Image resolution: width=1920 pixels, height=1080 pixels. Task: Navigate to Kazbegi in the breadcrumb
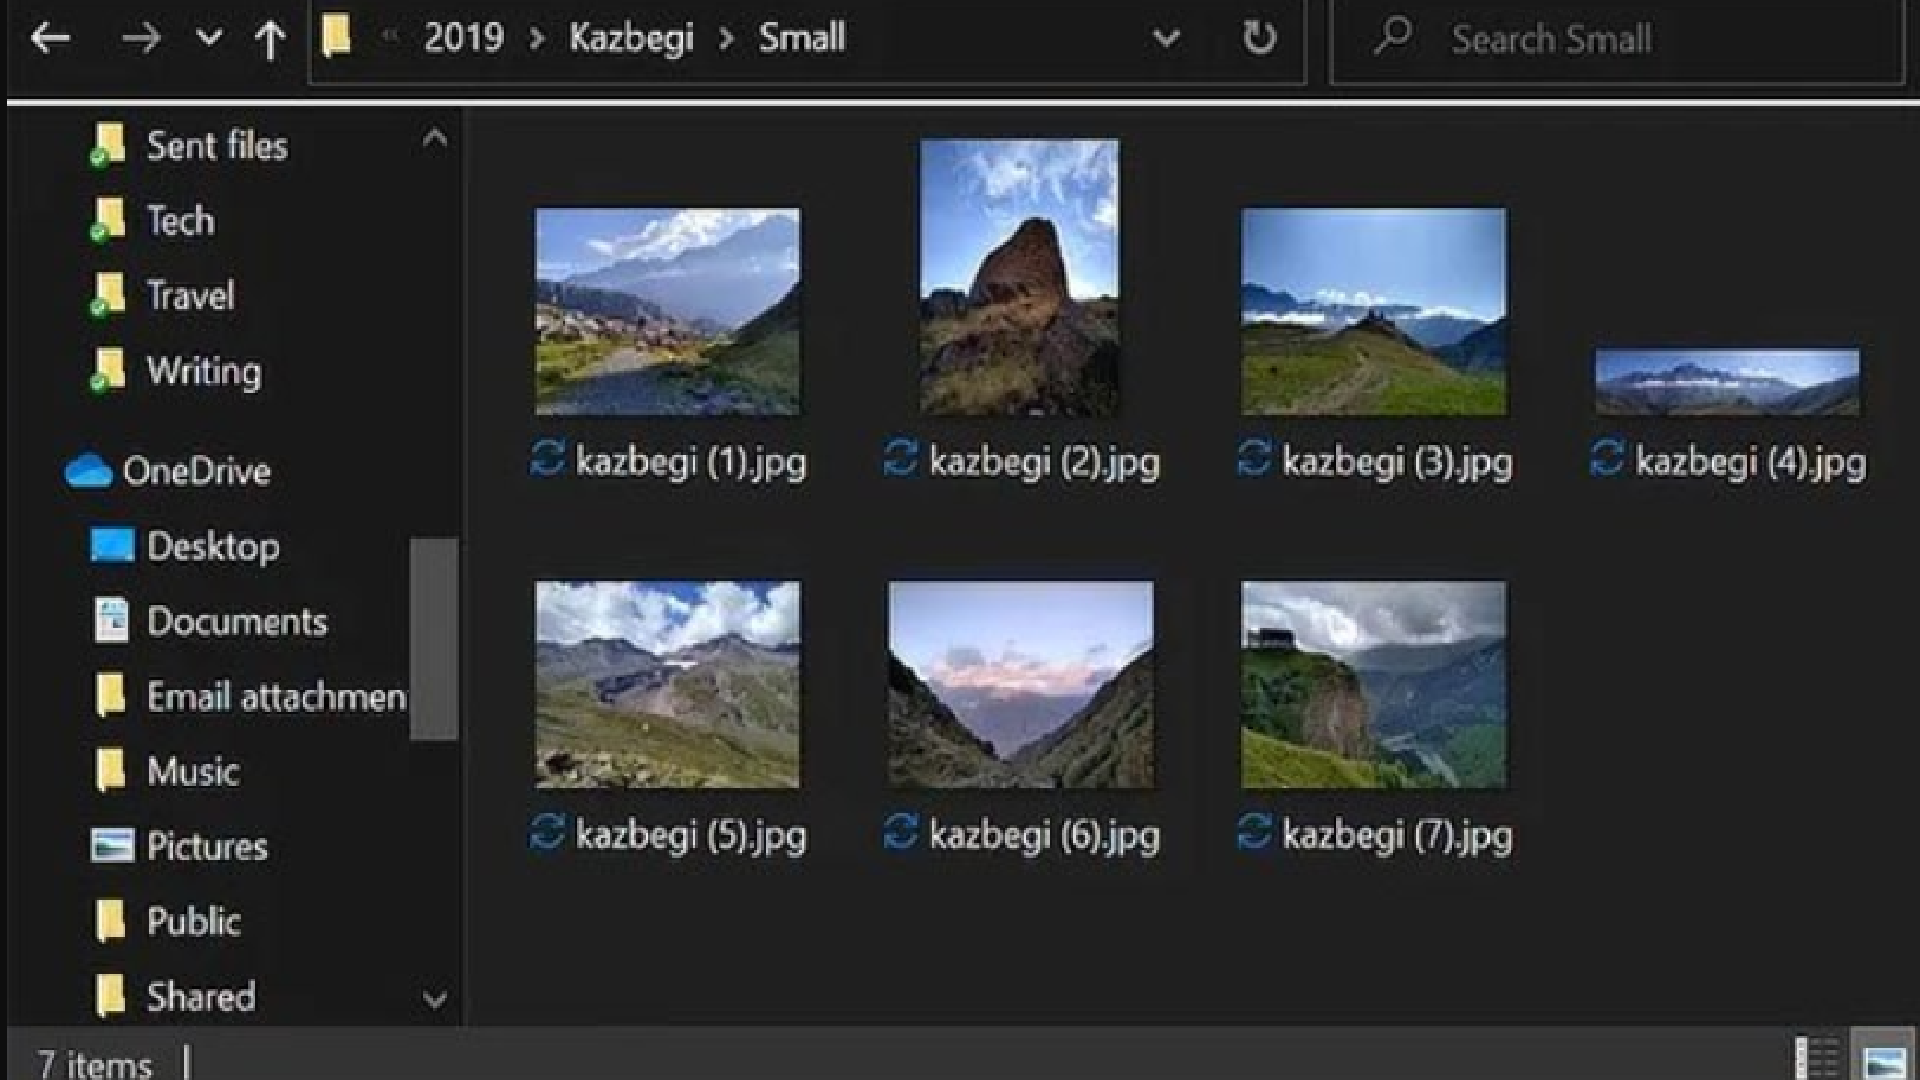[631, 38]
